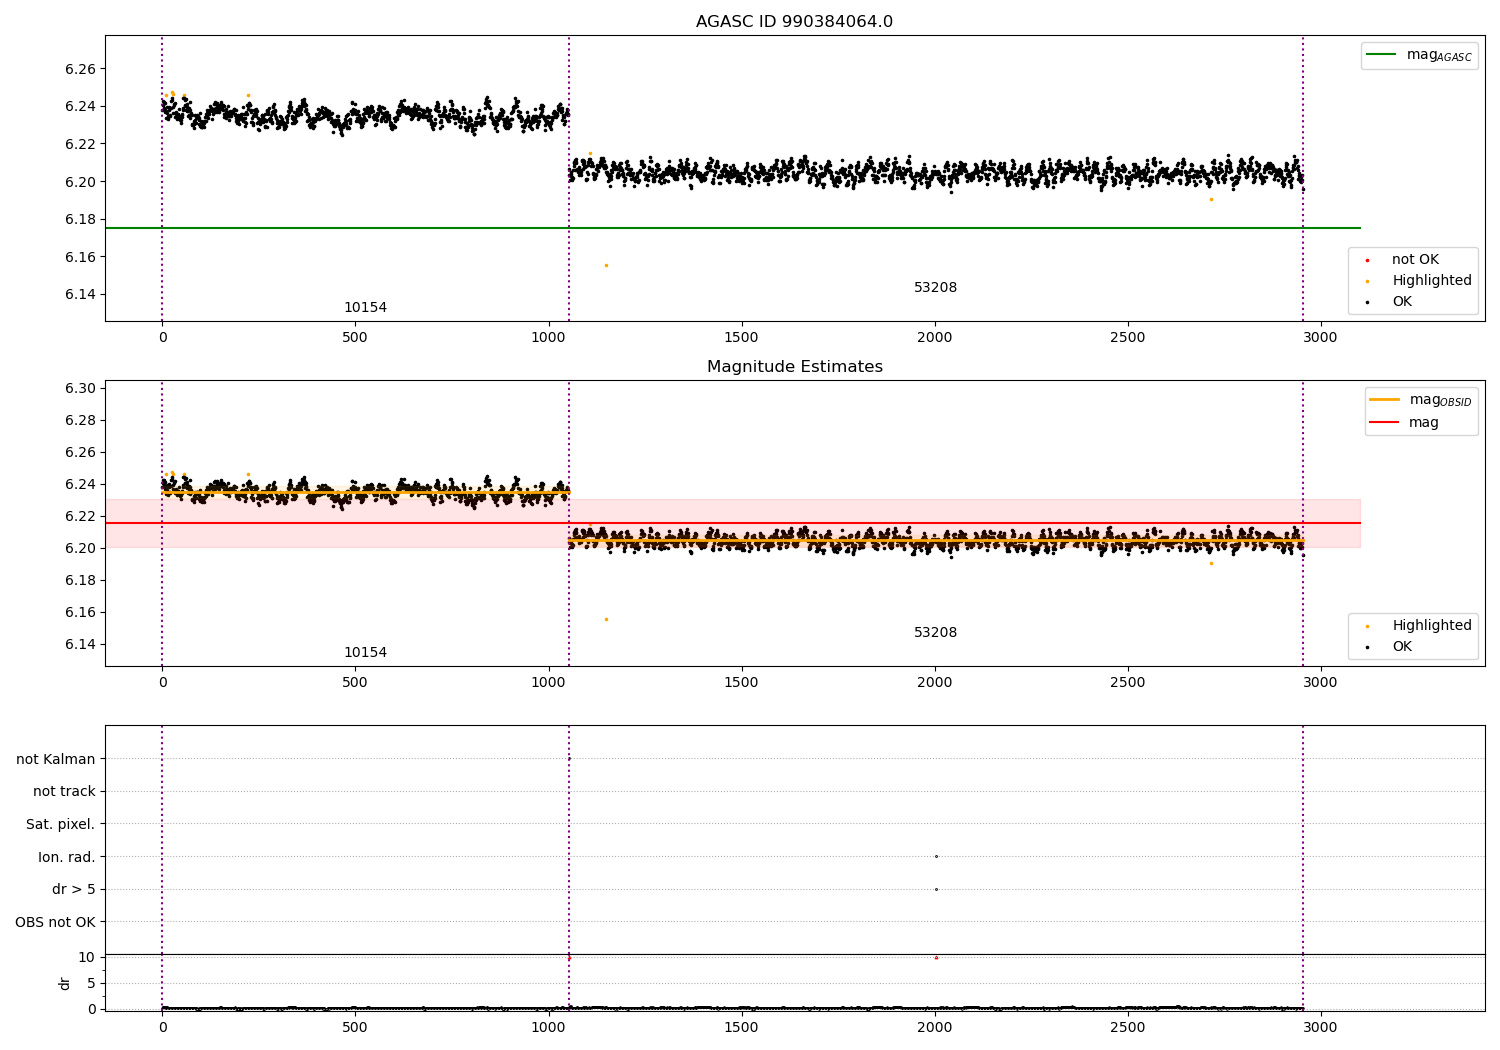
Task: Click the mag AGASC legend entry
Action: pyautogui.click(x=1420, y=55)
